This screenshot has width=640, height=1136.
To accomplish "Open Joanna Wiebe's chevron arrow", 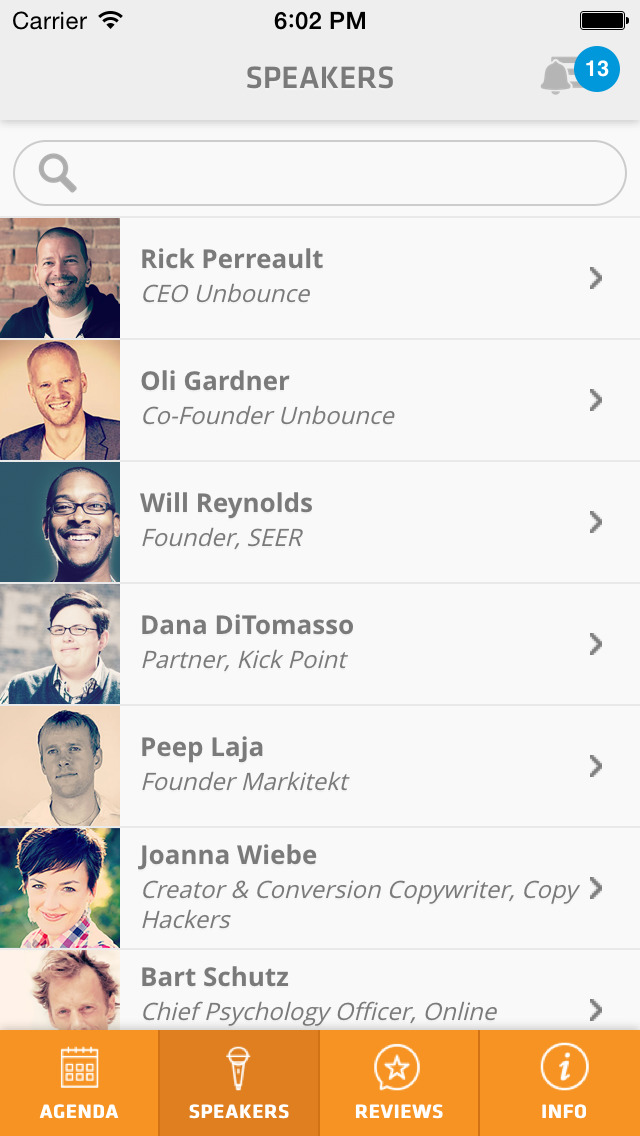I will 596,888.
